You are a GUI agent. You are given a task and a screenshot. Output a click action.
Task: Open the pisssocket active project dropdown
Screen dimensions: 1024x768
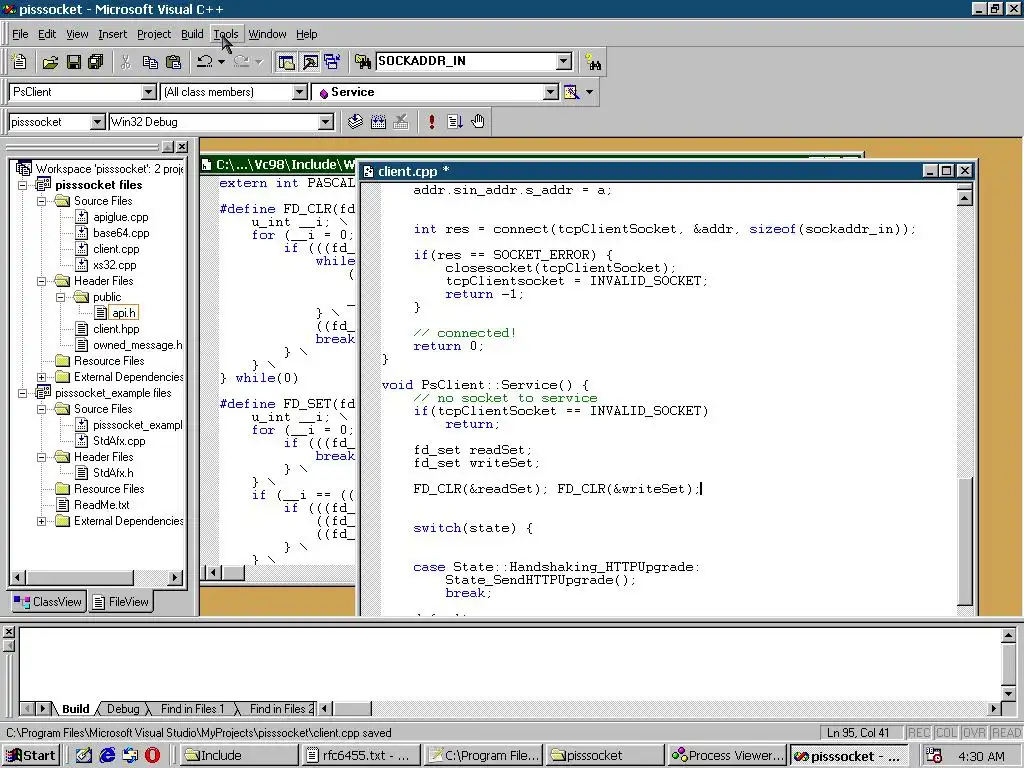[x=97, y=122]
